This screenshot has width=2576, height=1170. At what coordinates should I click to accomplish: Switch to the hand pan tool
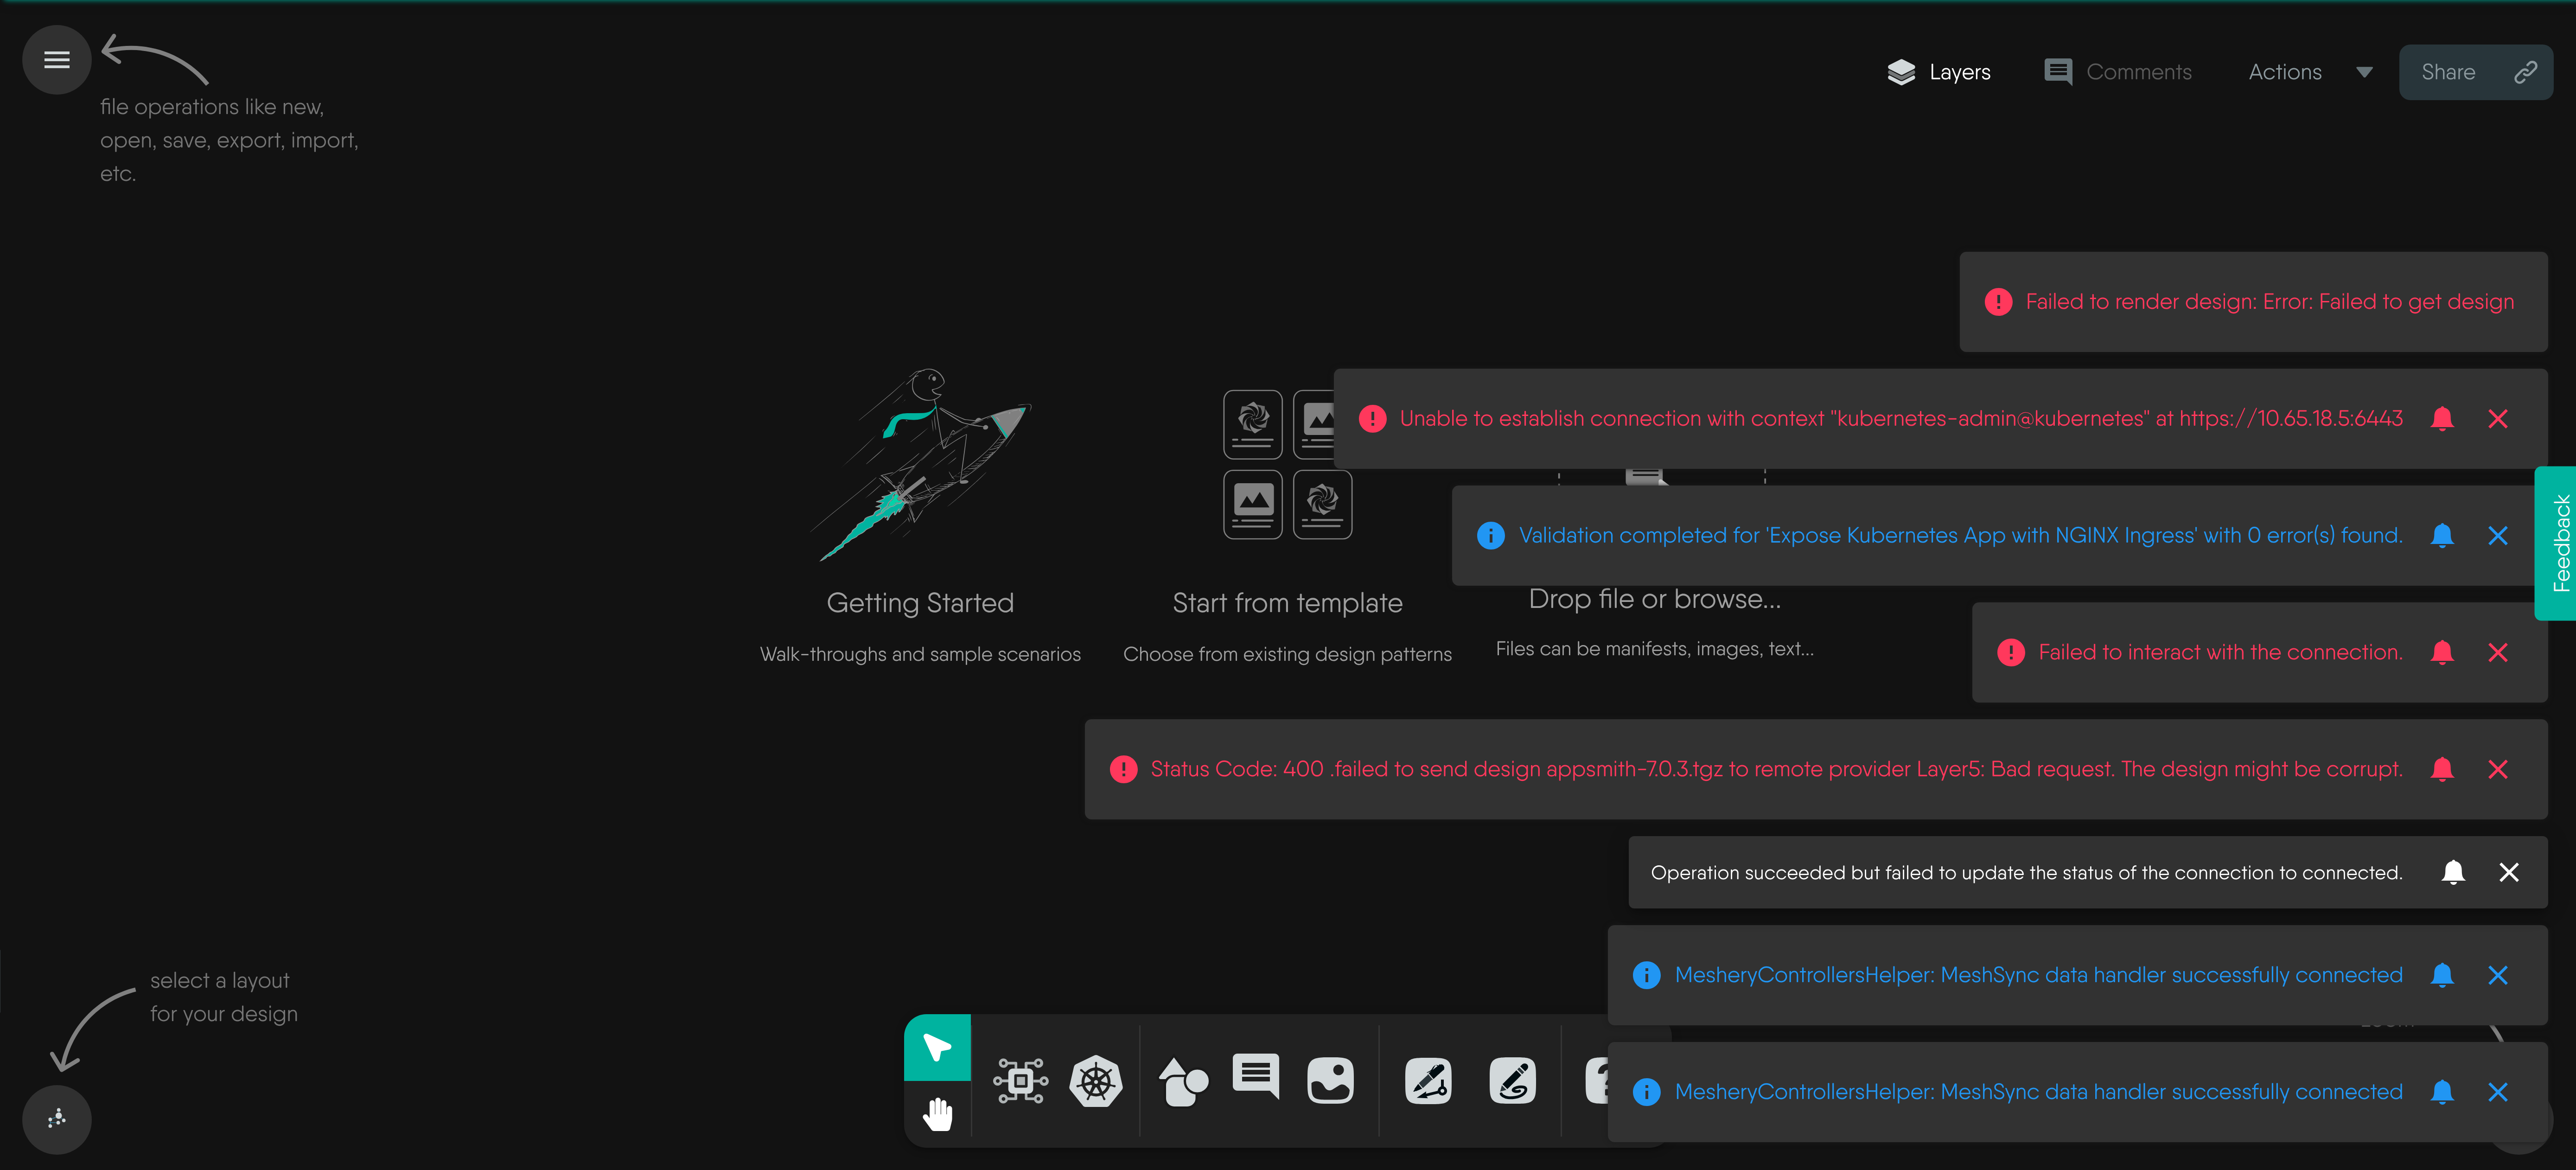pos(937,1113)
